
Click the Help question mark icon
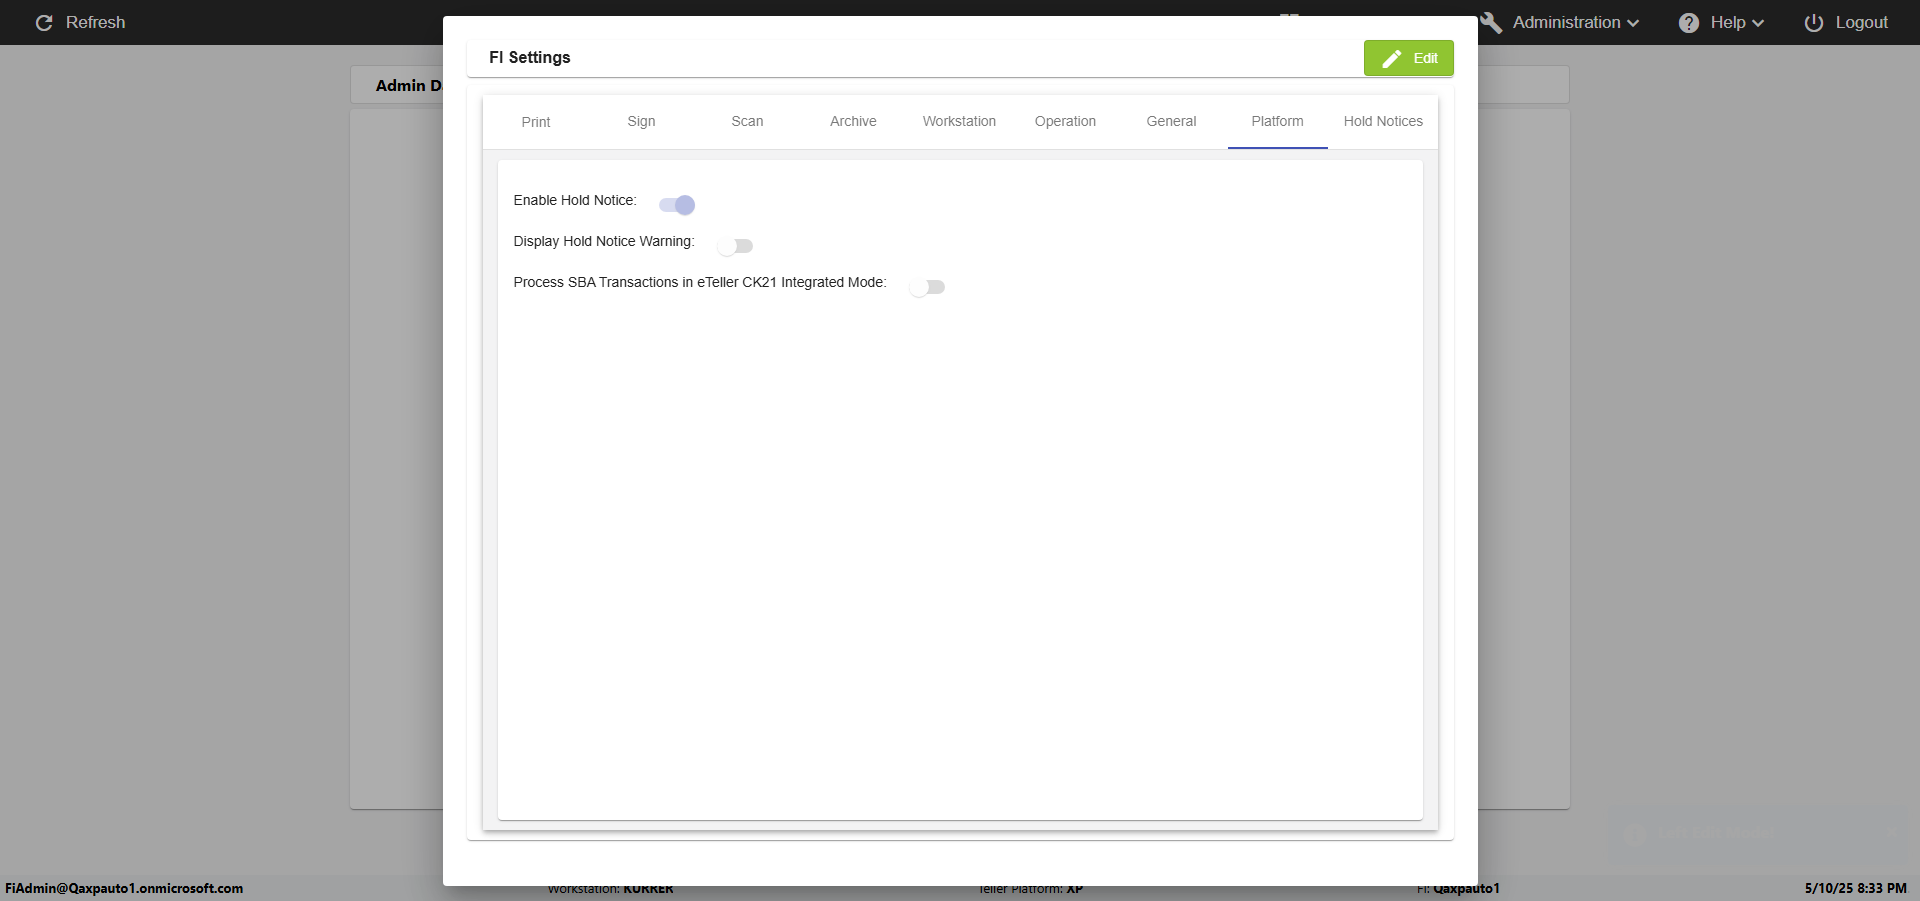click(1689, 23)
